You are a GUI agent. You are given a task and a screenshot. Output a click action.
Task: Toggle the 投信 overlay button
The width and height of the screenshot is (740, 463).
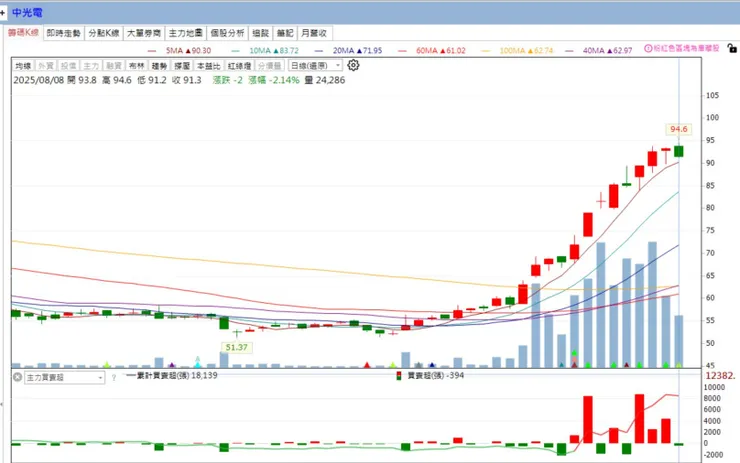[68, 66]
